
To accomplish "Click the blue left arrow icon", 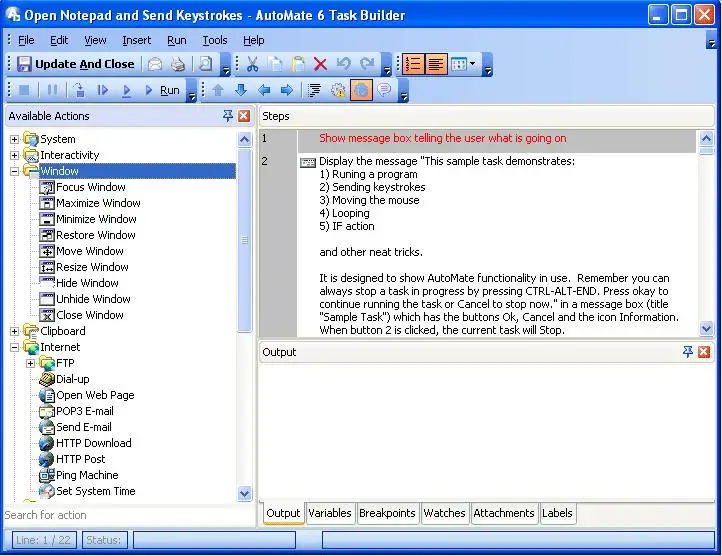I will click(264, 90).
